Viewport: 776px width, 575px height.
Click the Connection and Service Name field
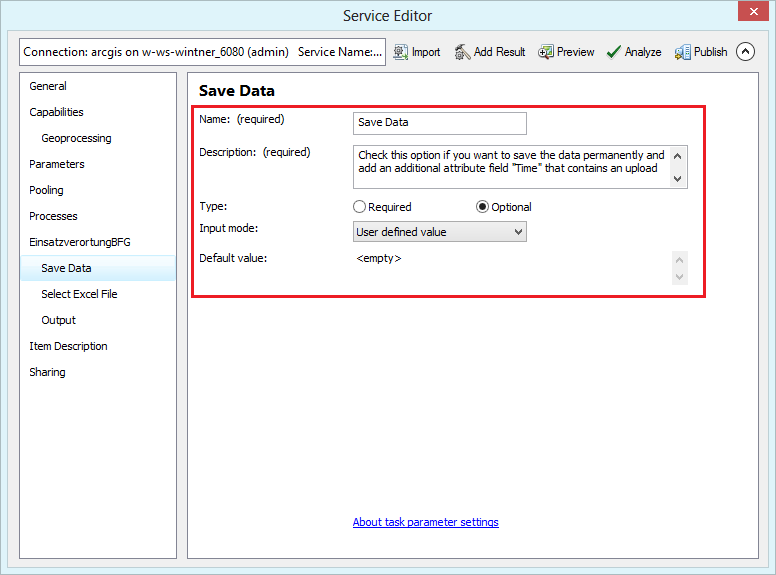202,52
